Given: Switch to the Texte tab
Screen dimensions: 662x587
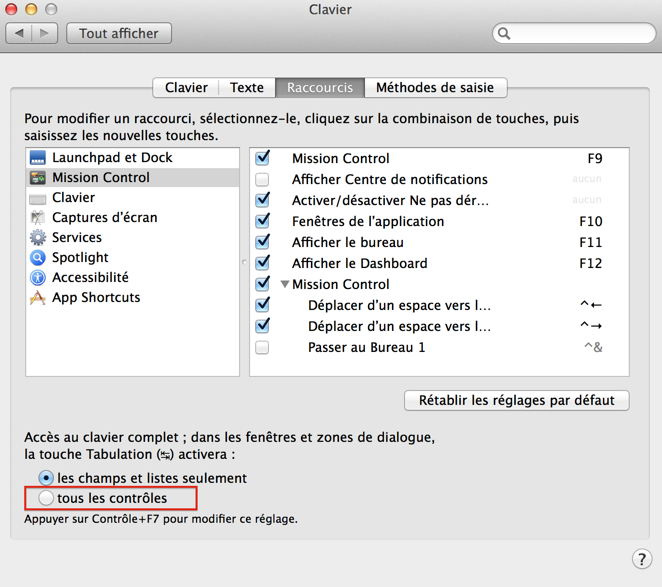Looking at the screenshot, I should [247, 87].
